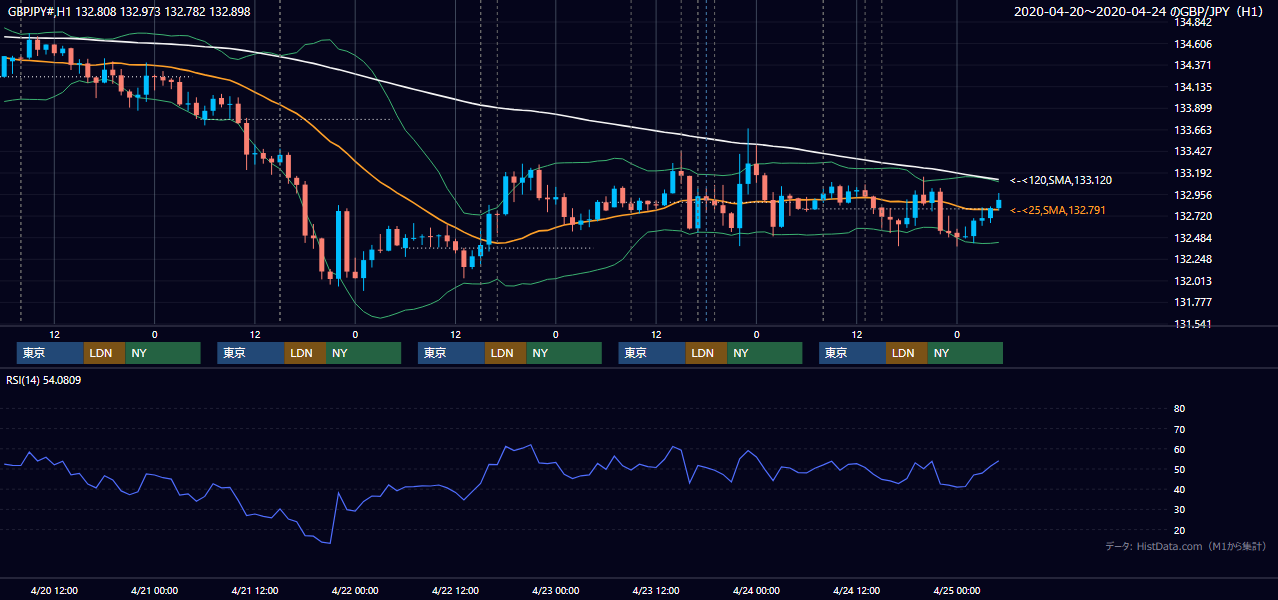The image size is (1278, 600).
Task: Click price axis value 133.663
Action: [1192, 130]
